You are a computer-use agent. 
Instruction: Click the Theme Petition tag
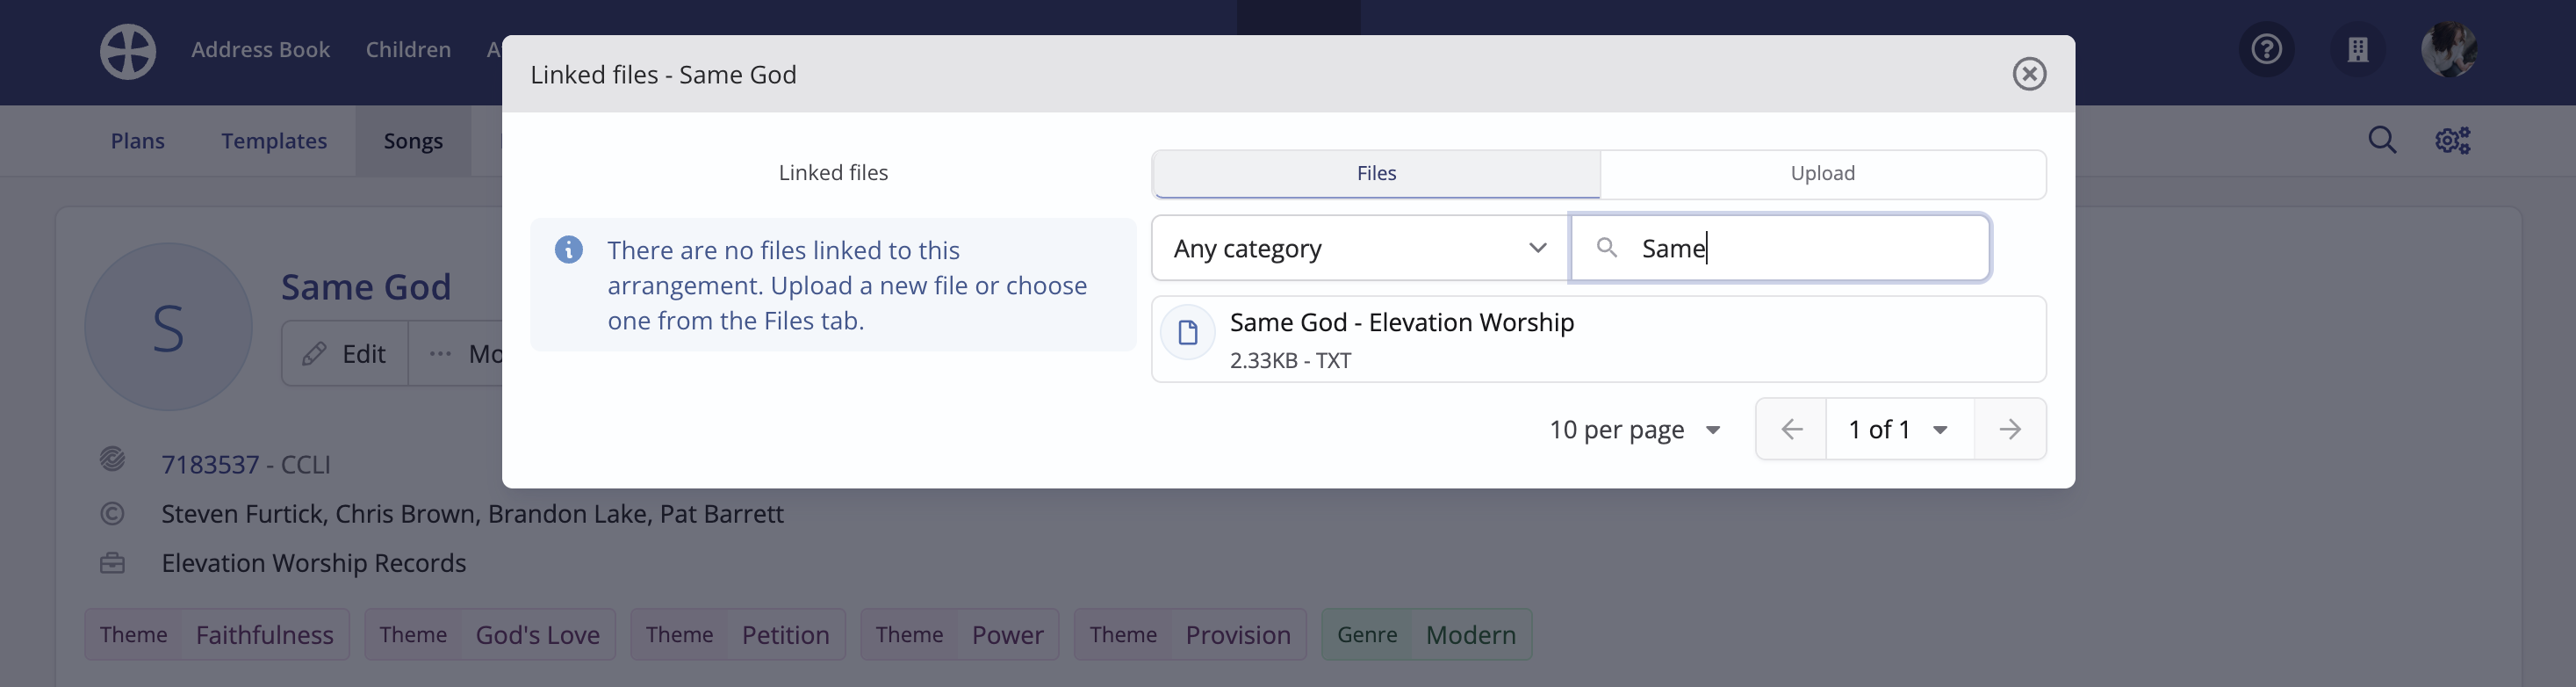click(x=738, y=635)
